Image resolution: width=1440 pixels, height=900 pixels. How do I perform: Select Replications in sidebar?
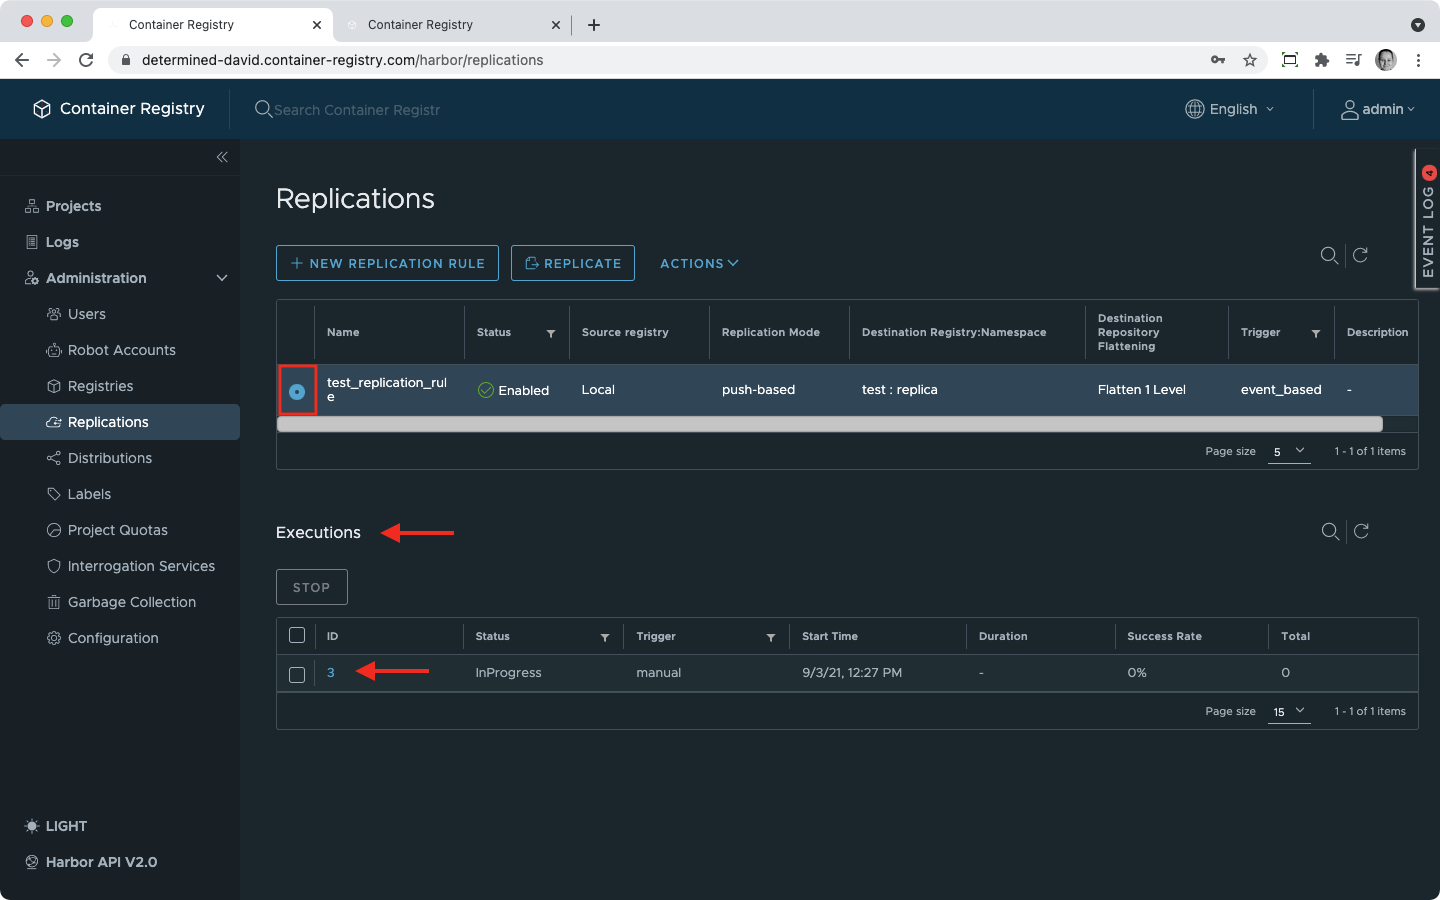[x=120, y=422]
